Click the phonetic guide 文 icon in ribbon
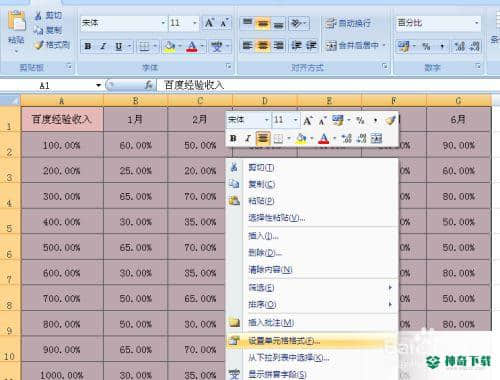Screen dimensions: 500x380 [x=217, y=46]
